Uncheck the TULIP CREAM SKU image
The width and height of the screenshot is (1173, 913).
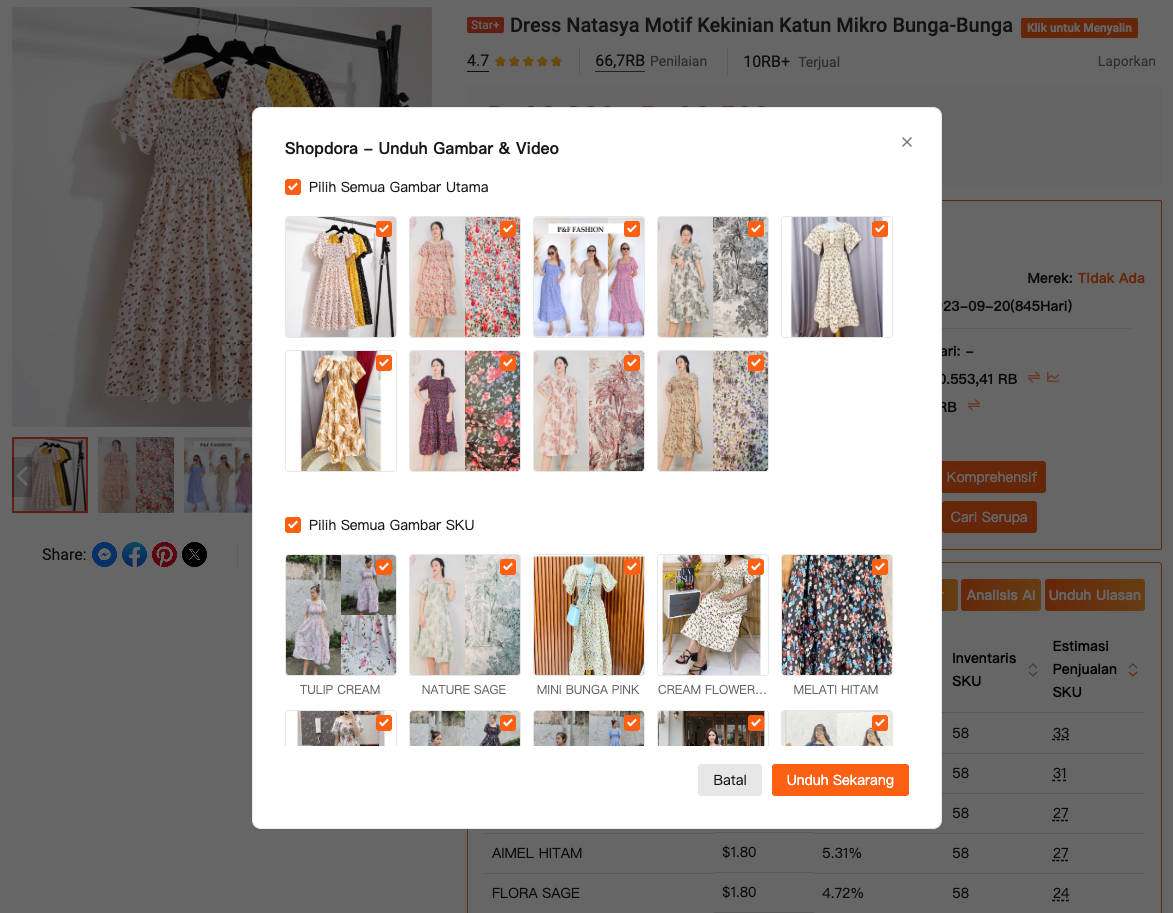click(x=384, y=567)
